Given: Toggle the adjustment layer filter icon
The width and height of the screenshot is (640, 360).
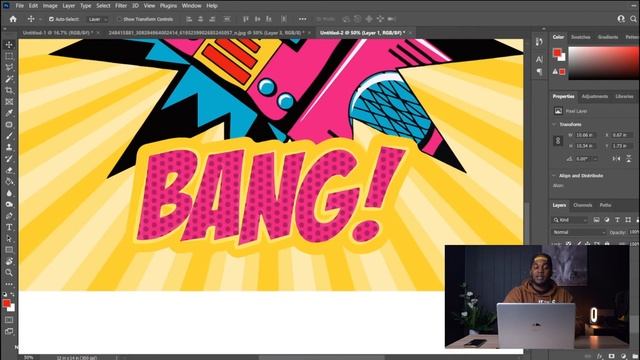Looking at the screenshot, I should click(x=607, y=220).
